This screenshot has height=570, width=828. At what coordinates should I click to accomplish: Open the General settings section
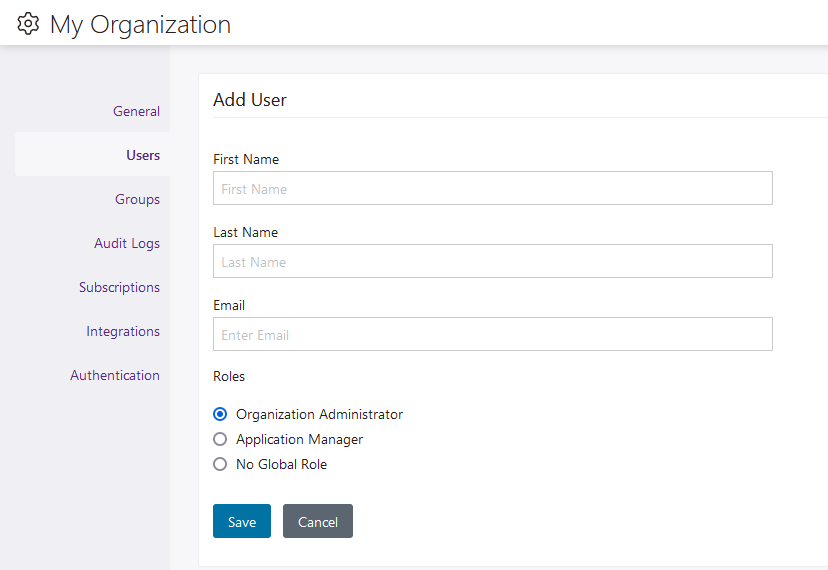[136, 111]
